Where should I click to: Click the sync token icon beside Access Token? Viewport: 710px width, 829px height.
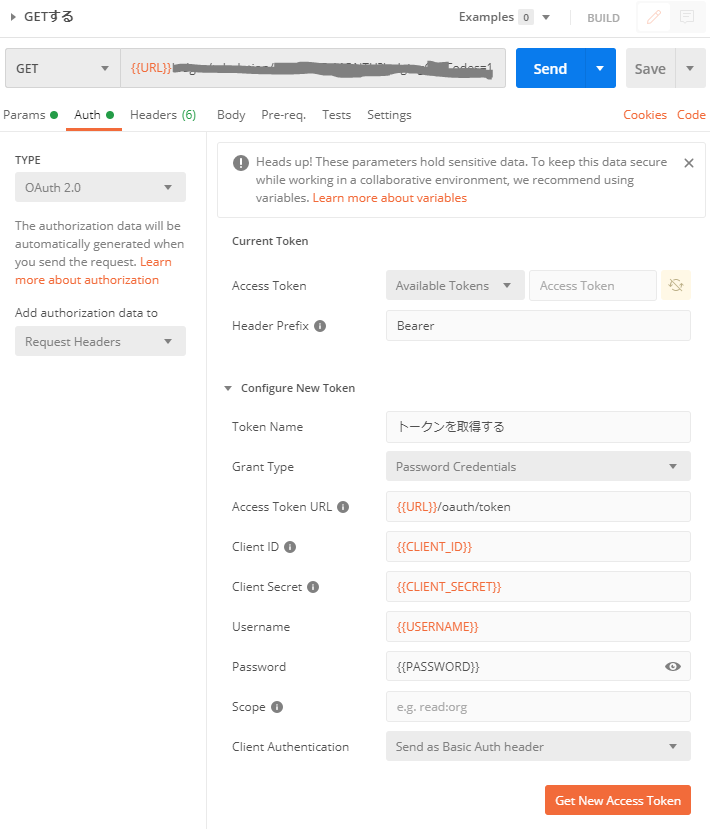(x=676, y=285)
